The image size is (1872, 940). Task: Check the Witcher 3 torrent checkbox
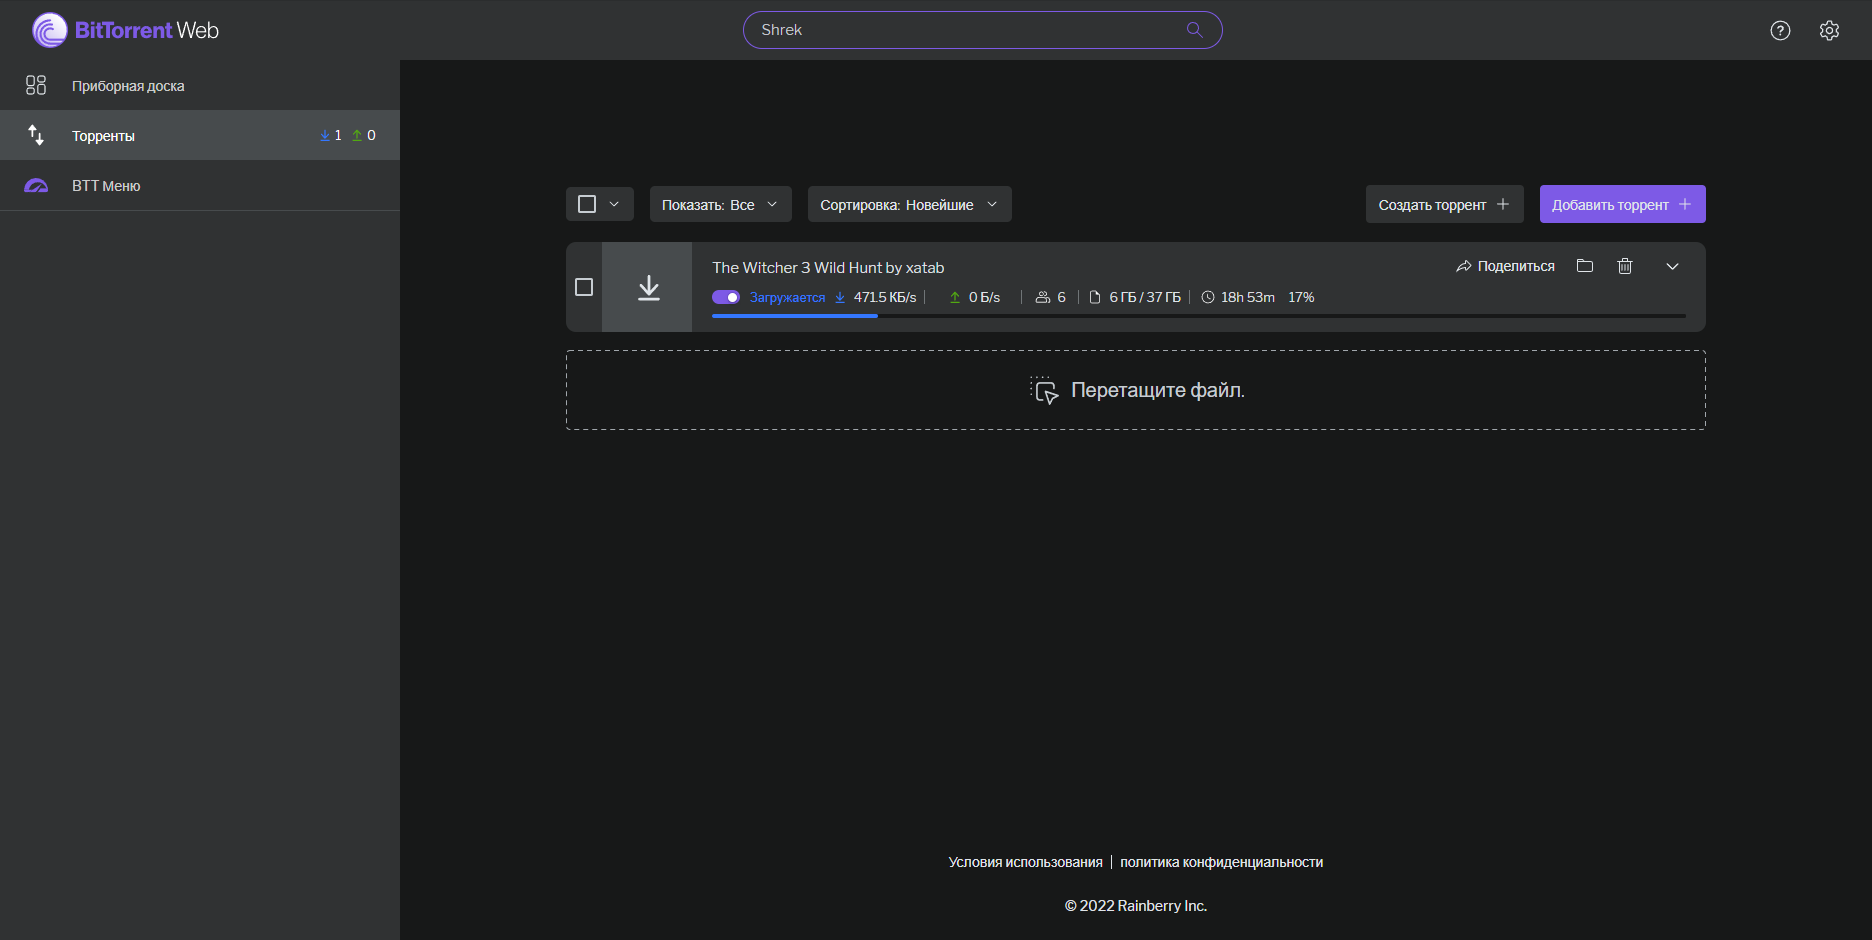click(584, 287)
